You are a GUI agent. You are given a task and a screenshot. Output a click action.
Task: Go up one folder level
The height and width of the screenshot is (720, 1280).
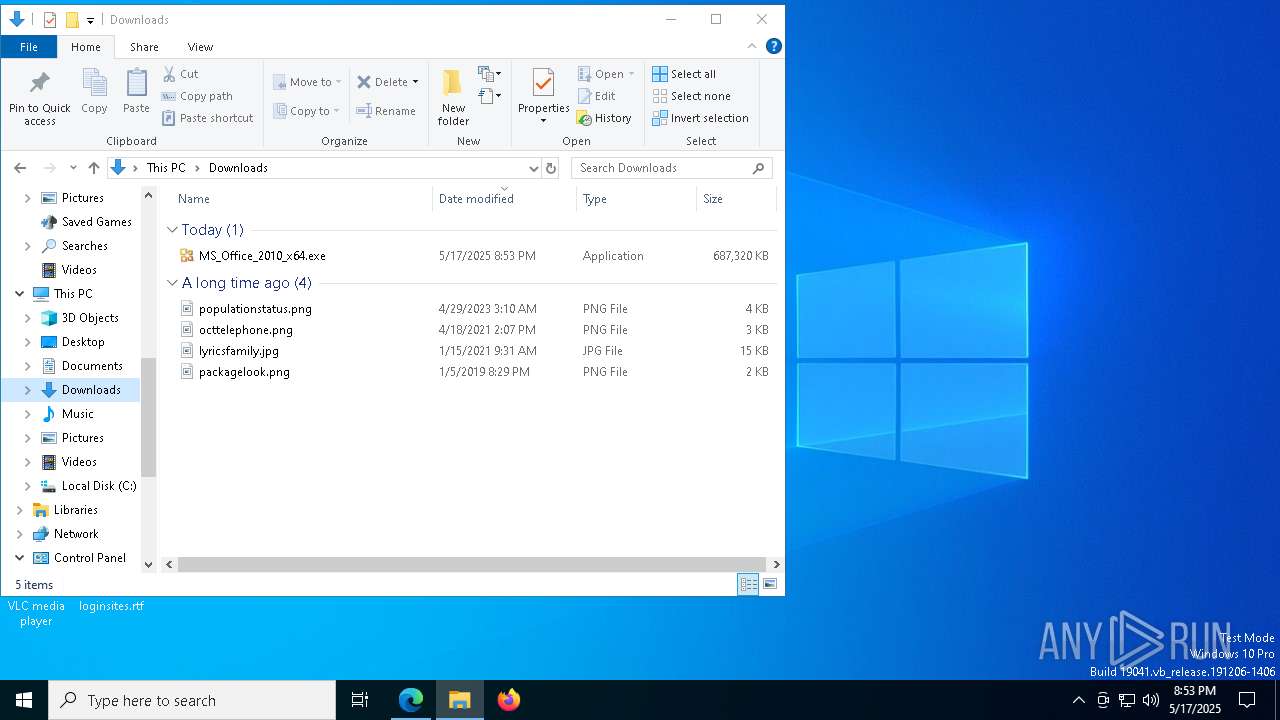[x=94, y=168]
